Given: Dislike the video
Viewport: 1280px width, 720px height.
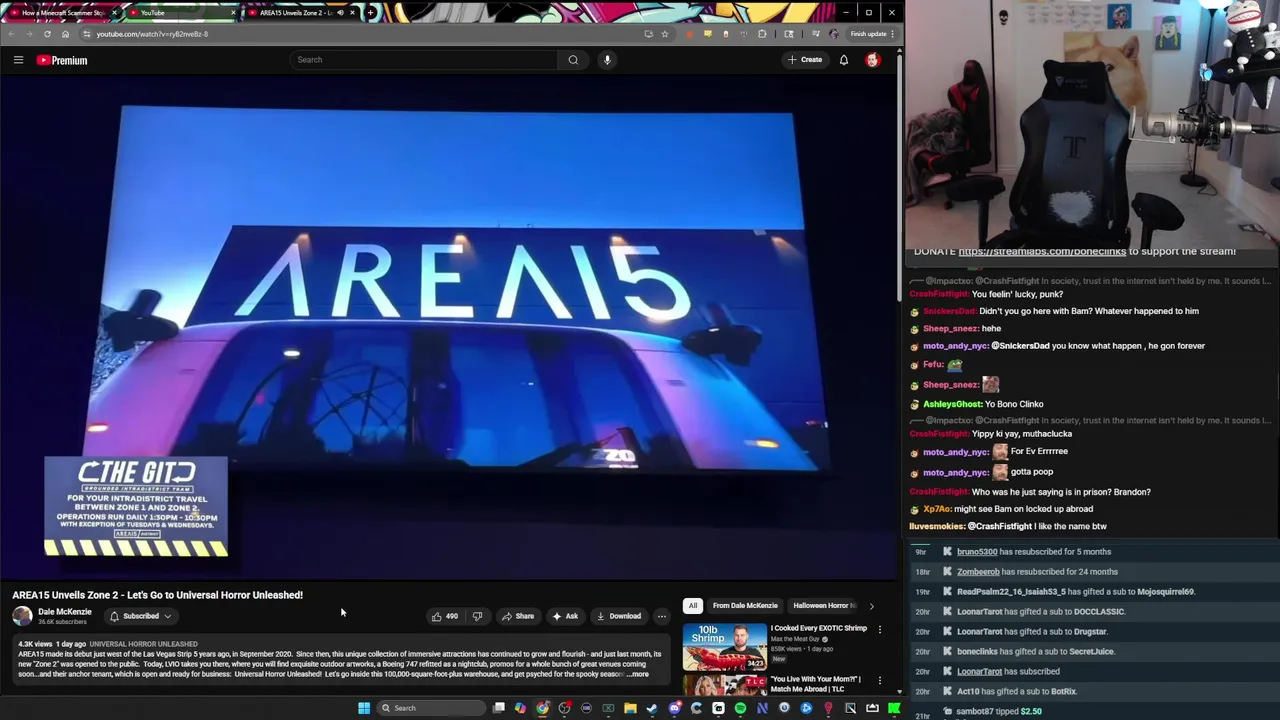Looking at the screenshot, I should click(x=477, y=616).
